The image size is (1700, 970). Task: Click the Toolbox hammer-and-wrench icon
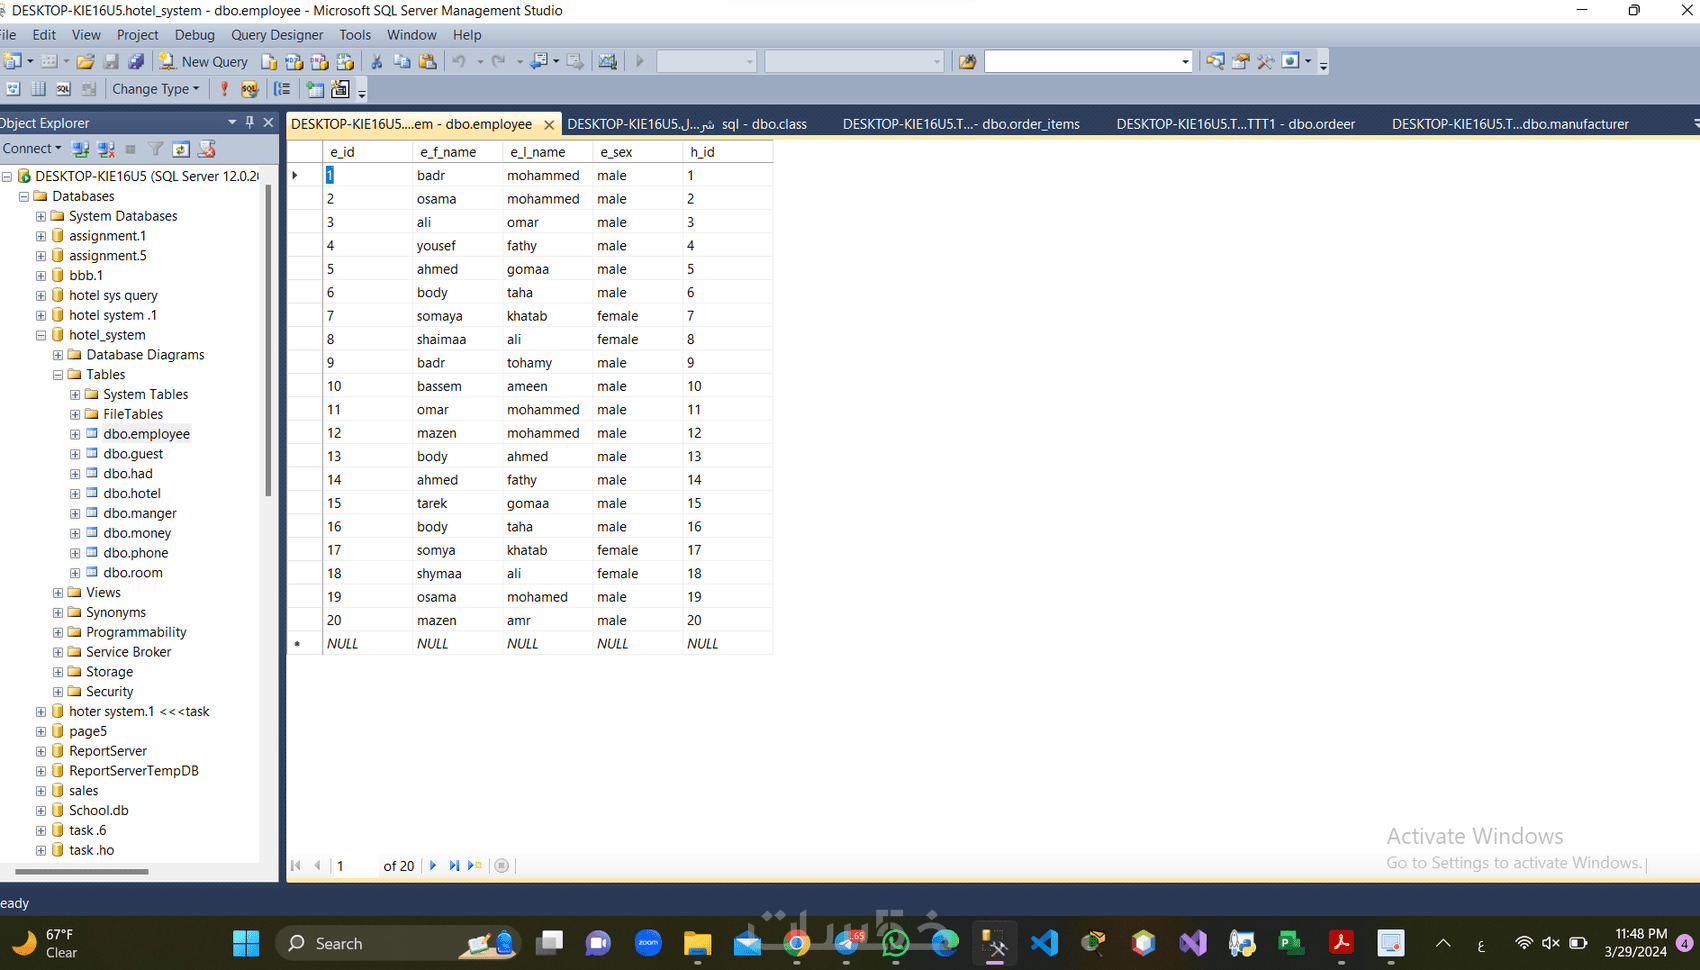(1265, 62)
